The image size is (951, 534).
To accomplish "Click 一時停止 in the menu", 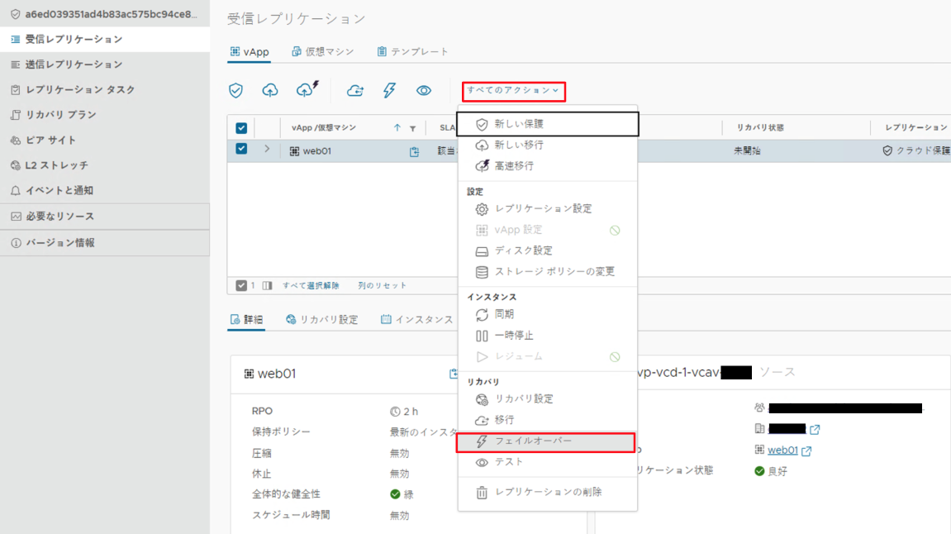I will point(547,336).
